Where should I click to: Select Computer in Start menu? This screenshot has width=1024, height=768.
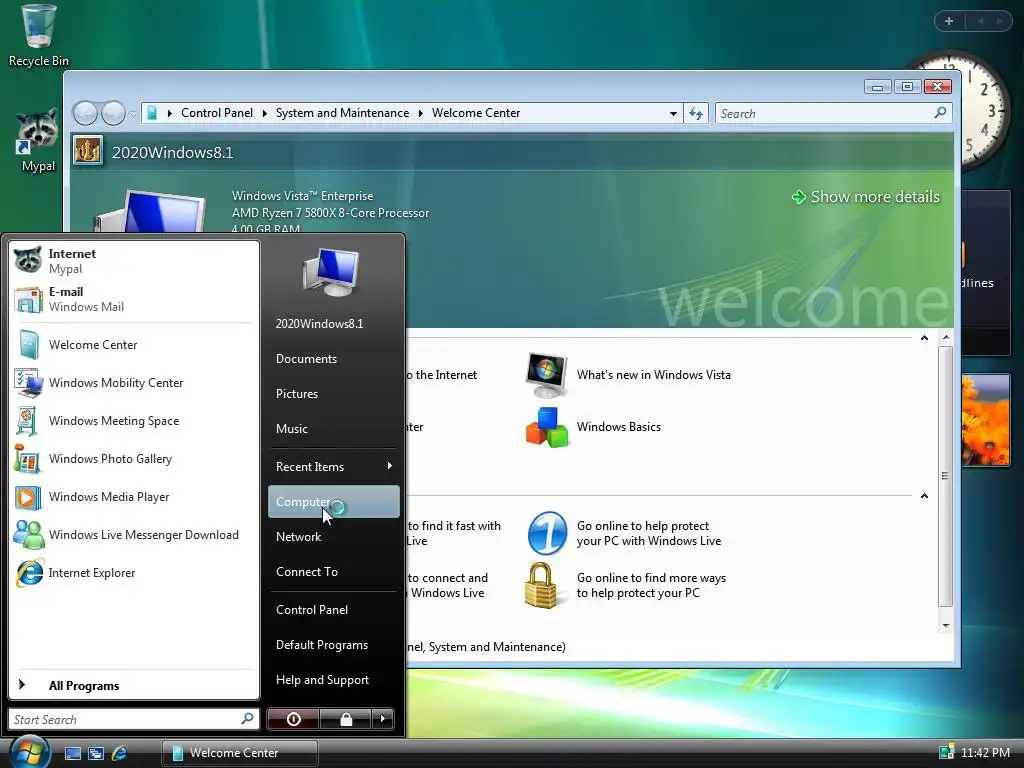point(333,502)
